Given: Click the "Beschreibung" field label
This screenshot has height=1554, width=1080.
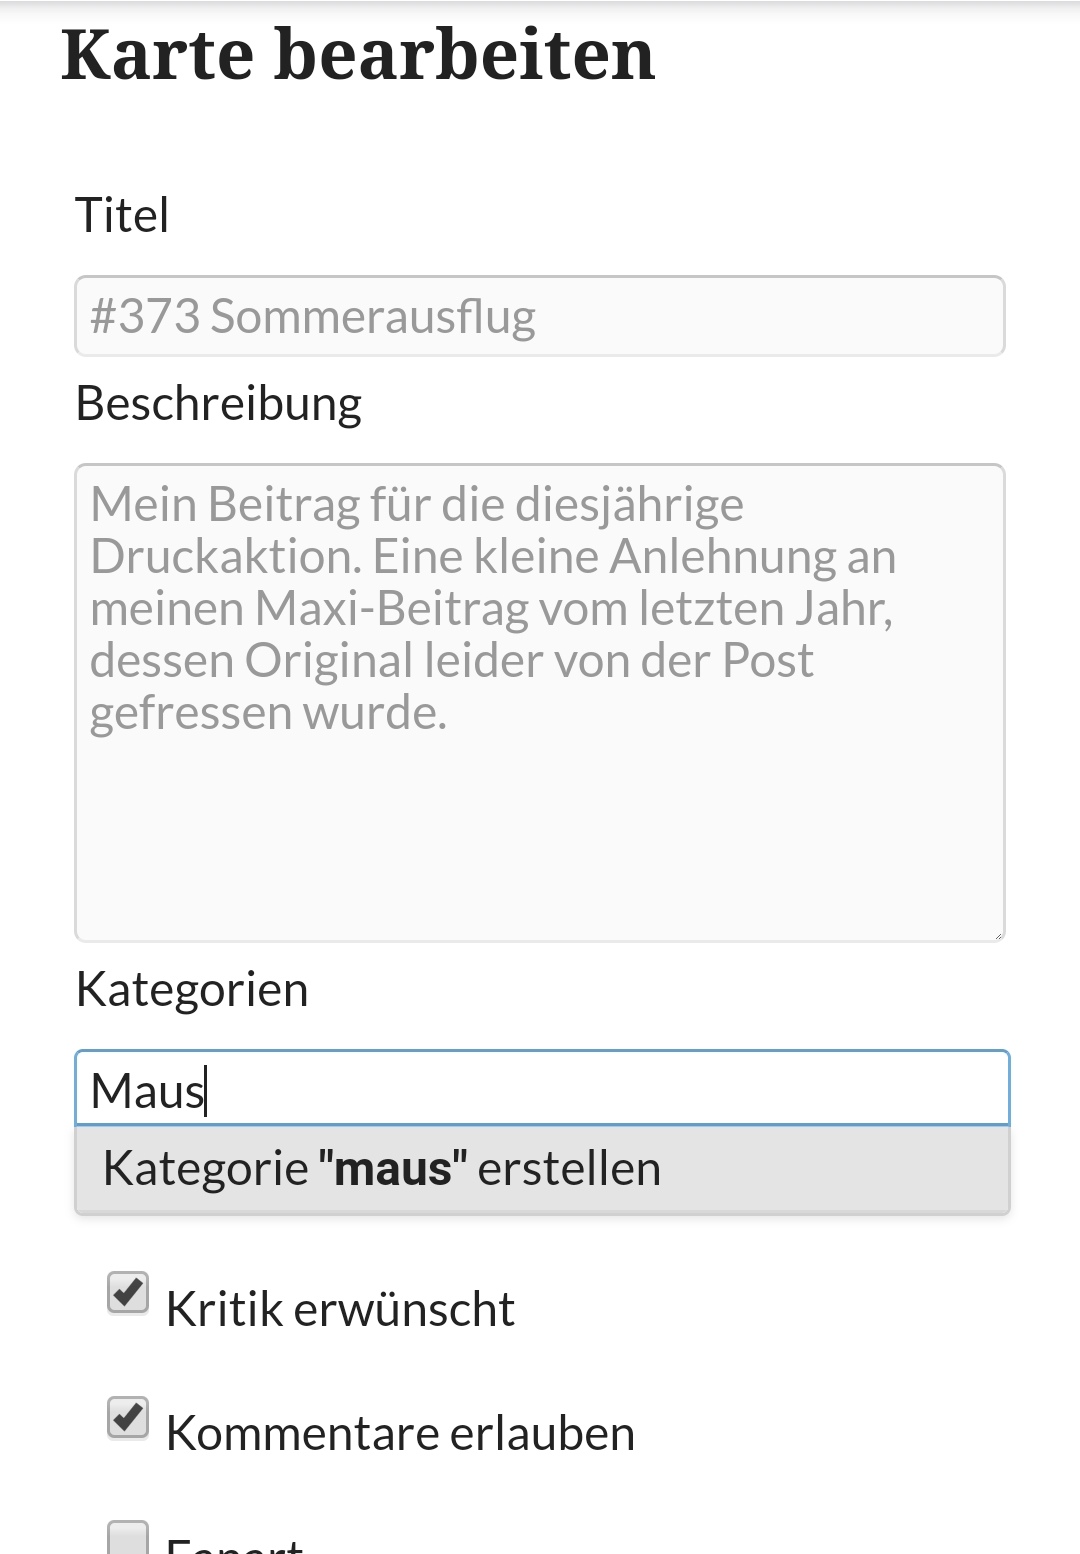Looking at the screenshot, I should coord(218,404).
